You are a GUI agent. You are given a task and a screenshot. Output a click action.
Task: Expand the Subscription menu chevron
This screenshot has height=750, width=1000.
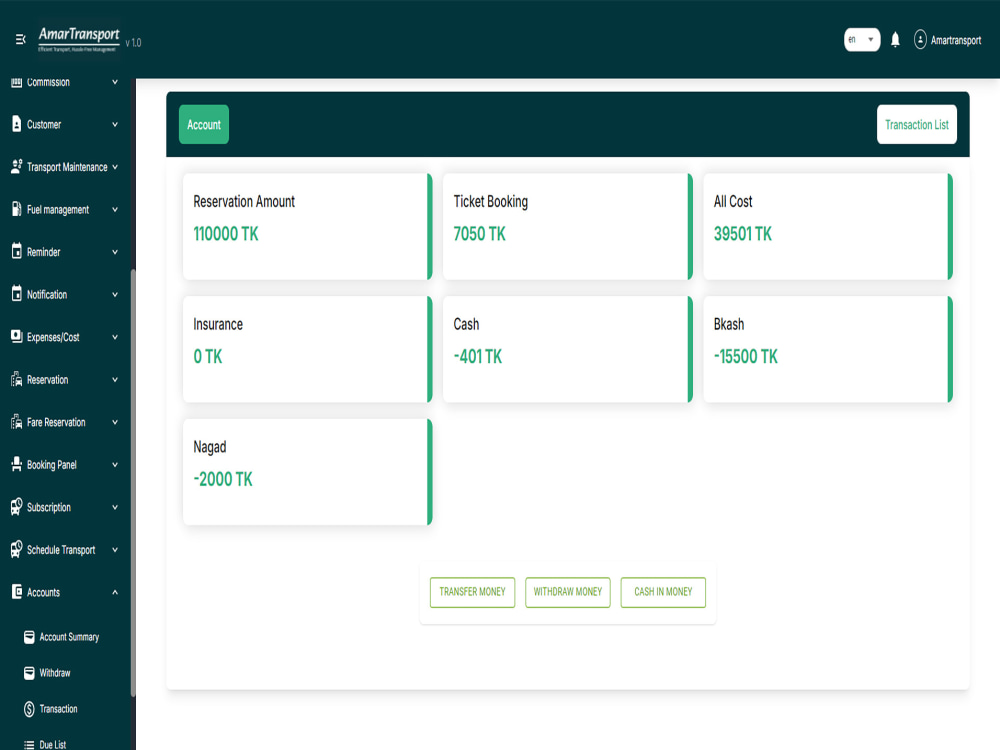(x=115, y=507)
